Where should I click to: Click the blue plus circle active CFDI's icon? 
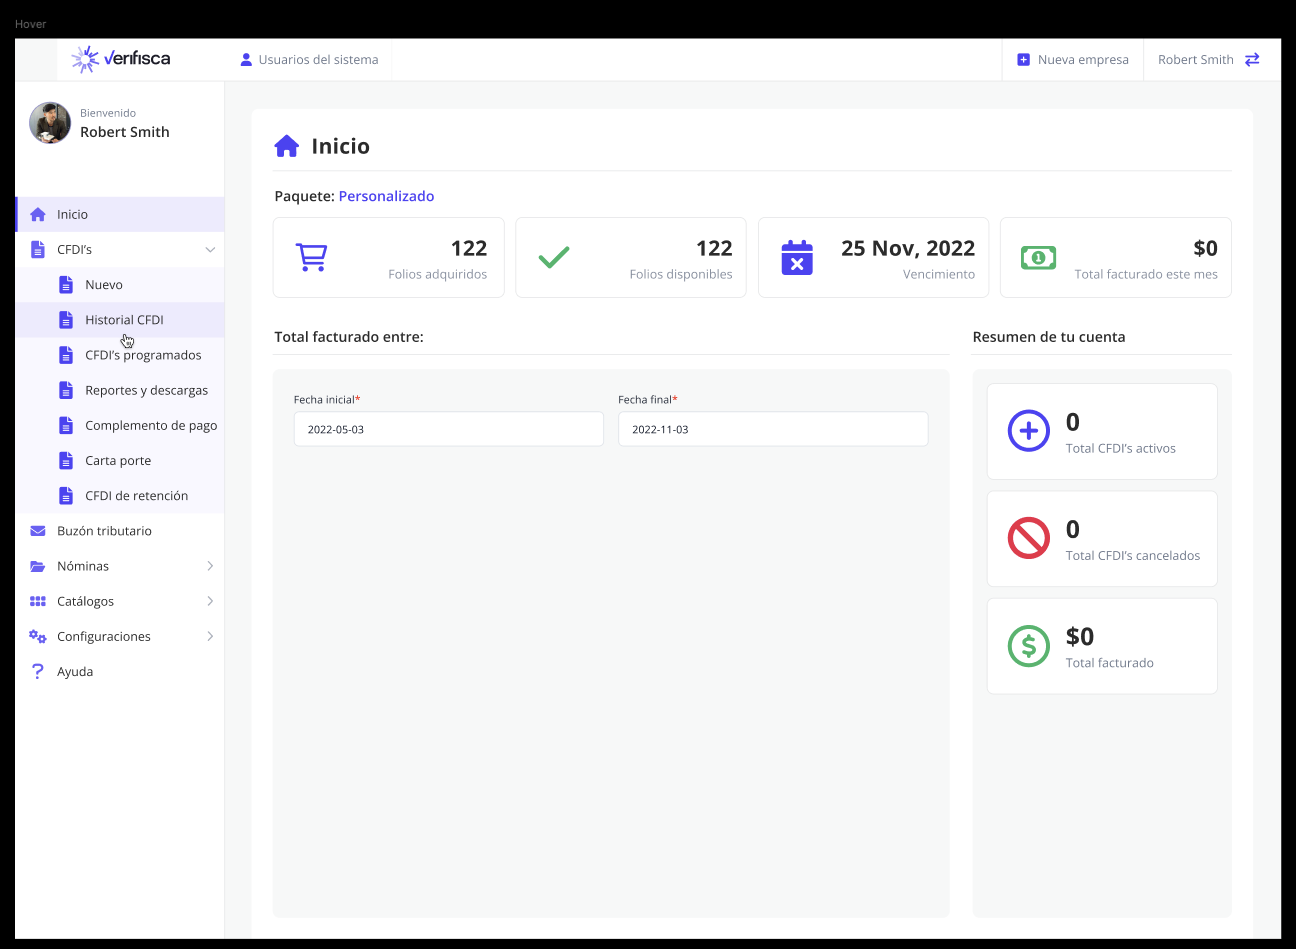pyautogui.click(x=1028, y=431)
